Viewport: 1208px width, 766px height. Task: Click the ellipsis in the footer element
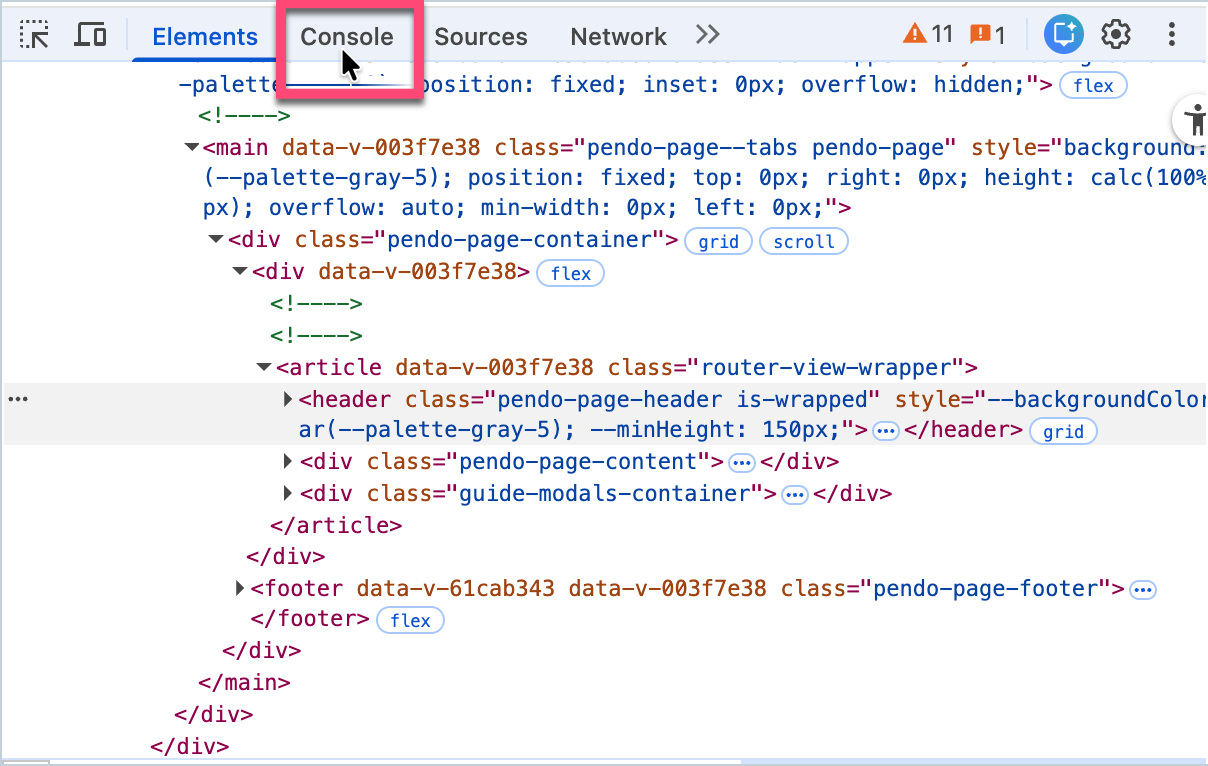coord(1142,590)
